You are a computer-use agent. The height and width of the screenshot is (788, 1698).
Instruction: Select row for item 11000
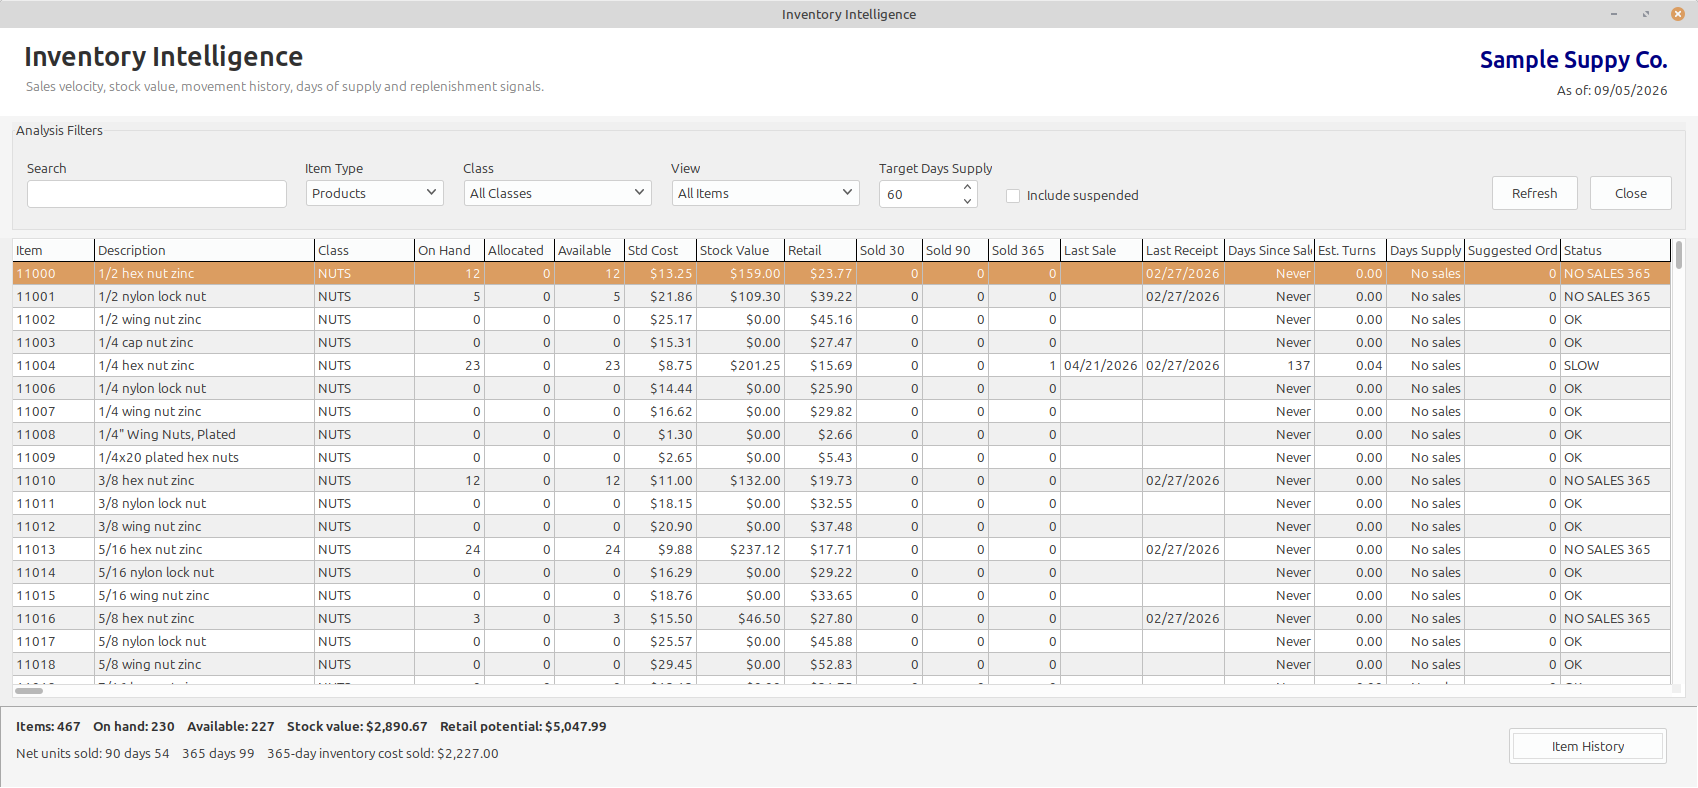click(x=841, y=273)
